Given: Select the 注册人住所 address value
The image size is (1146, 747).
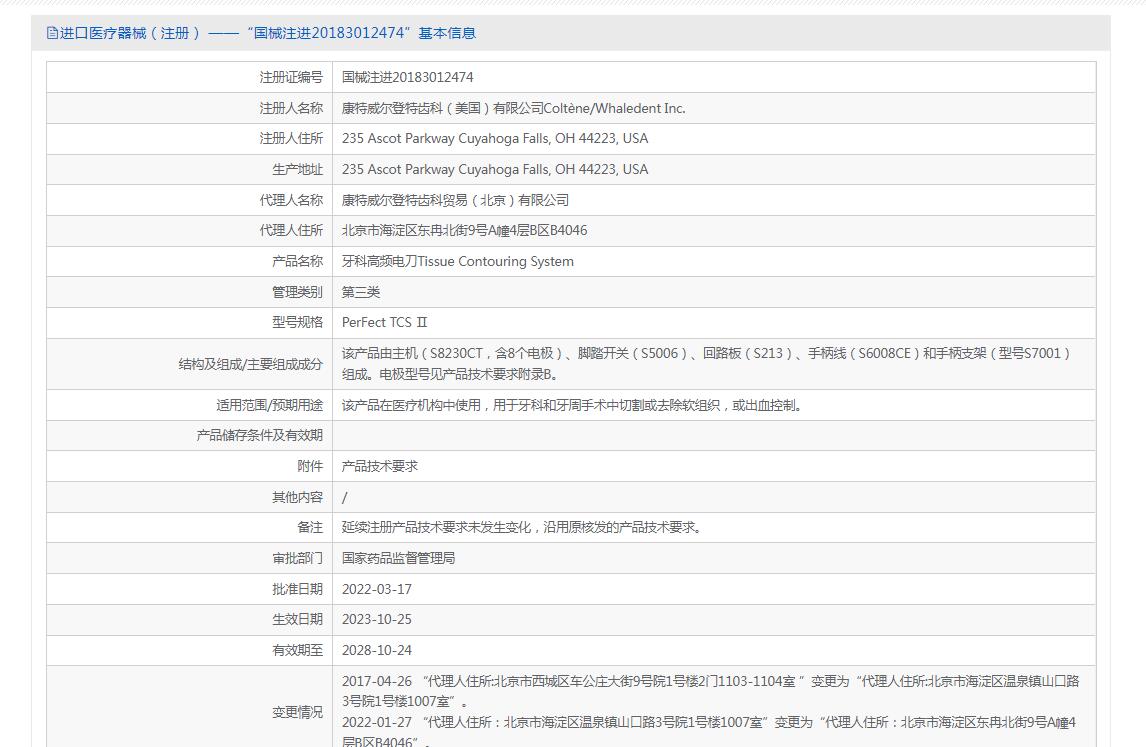Looking at the screenshot, I should point(495,138).
